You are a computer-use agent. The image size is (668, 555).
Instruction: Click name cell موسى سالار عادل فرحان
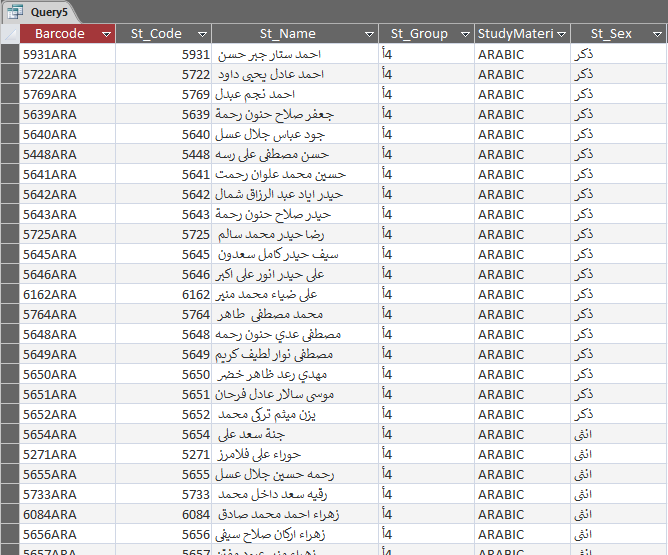(x=295, y=395)
